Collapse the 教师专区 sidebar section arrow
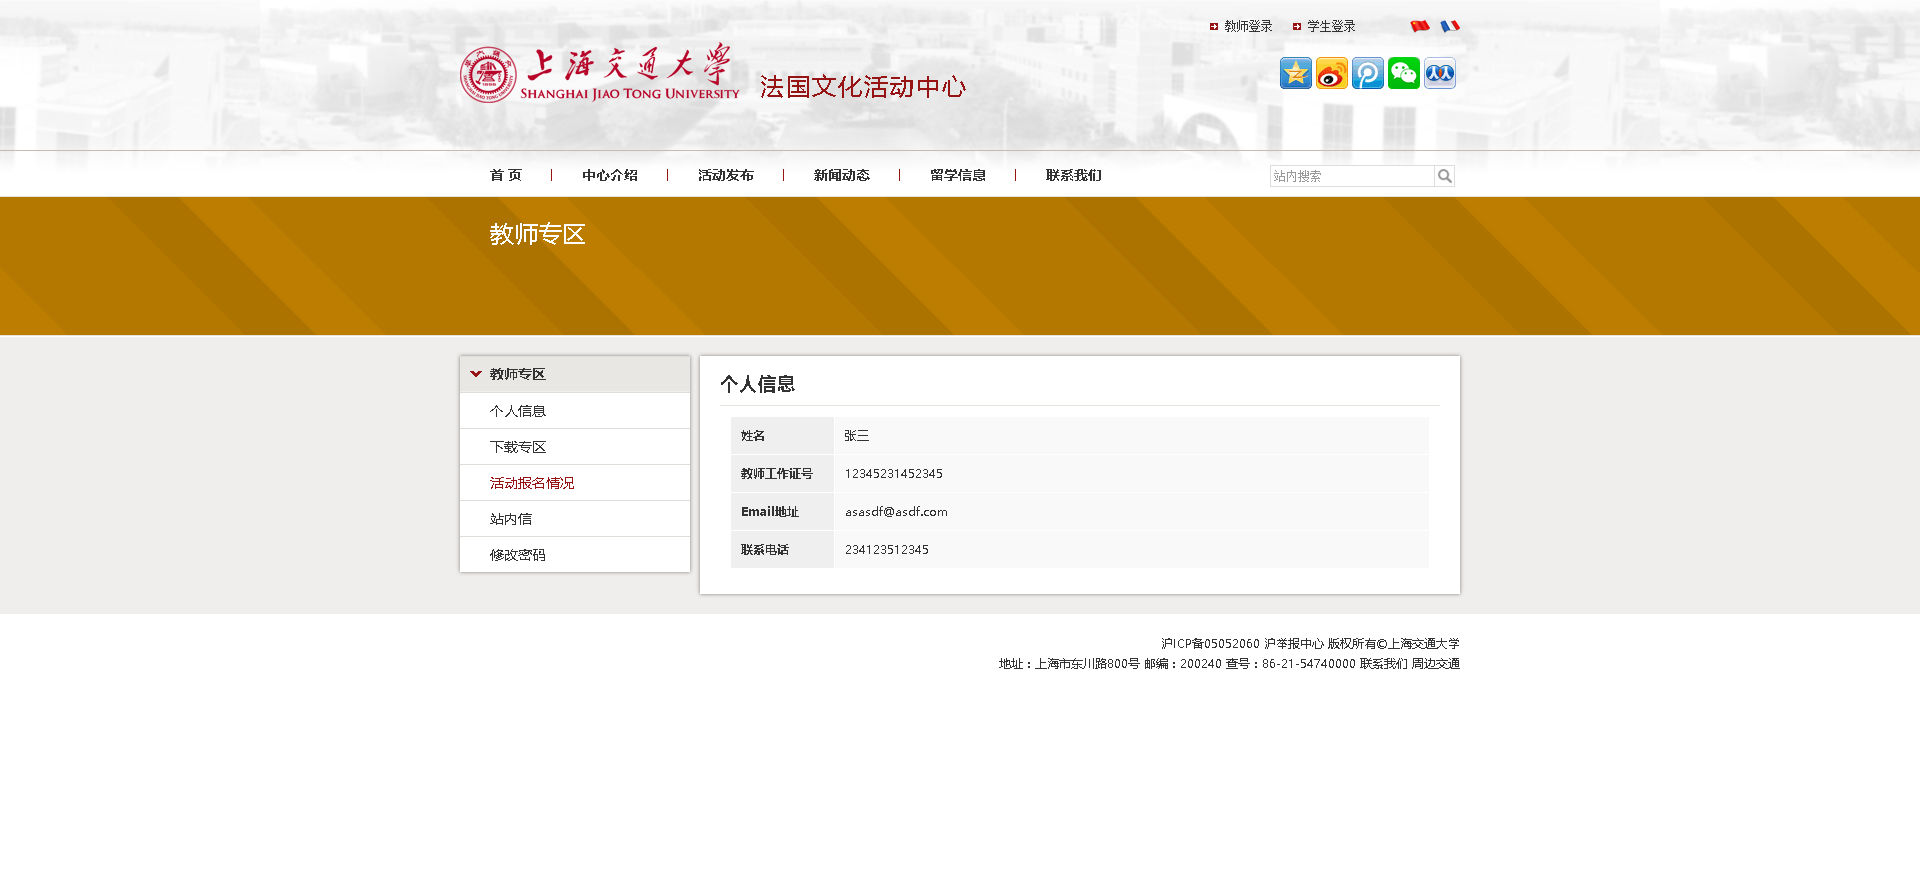The width and height of the screenshot is (1920, 891). (476, 374)
